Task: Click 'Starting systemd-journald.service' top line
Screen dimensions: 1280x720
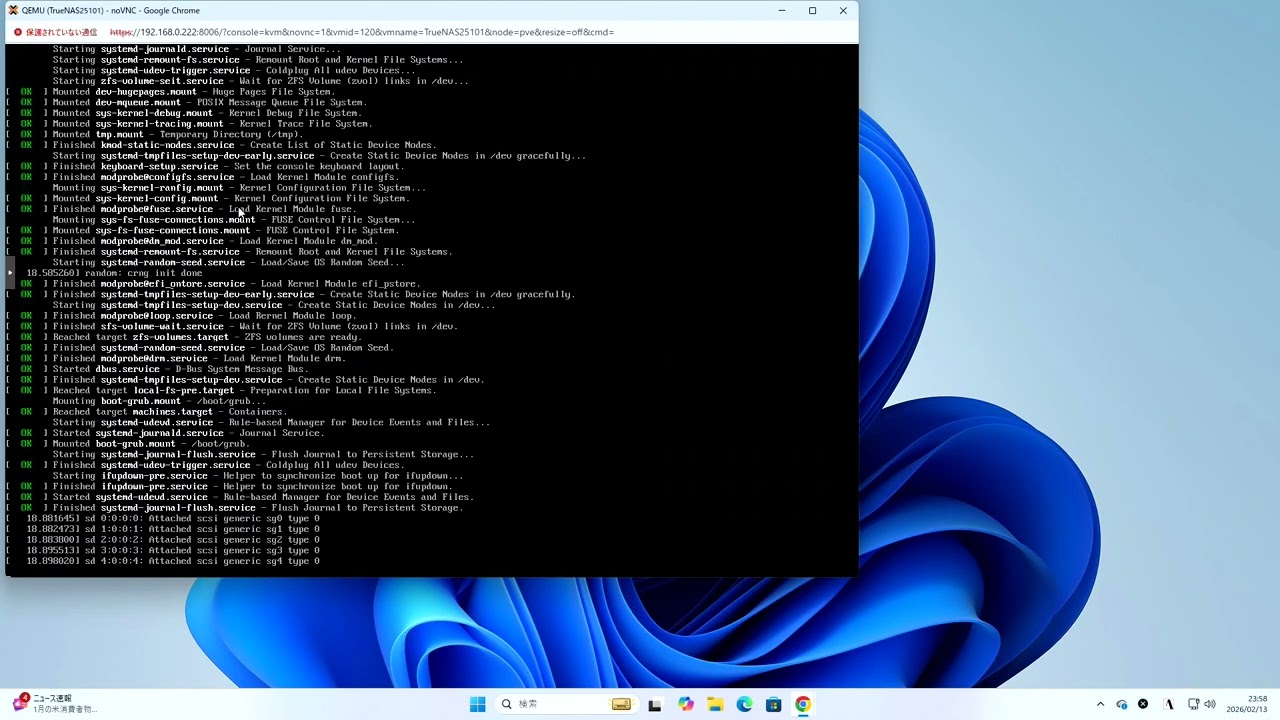Action: pyautogui.click(x=196, y=49)
